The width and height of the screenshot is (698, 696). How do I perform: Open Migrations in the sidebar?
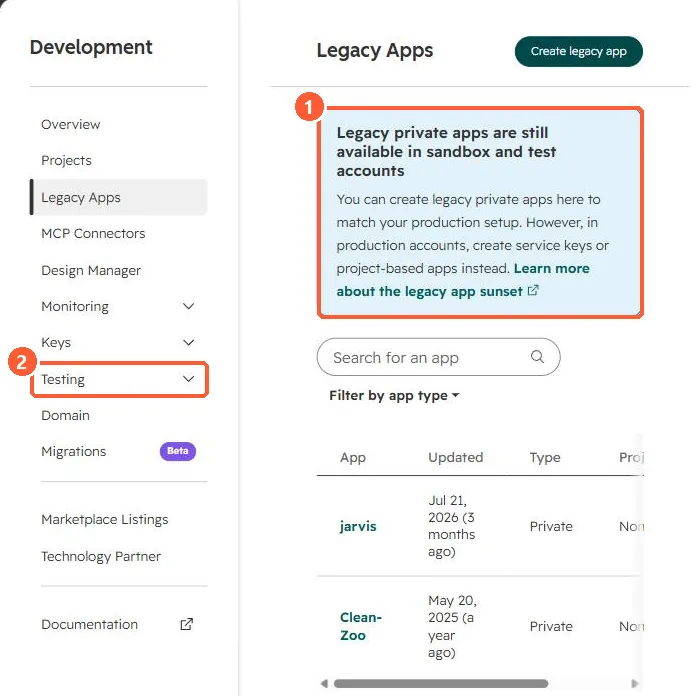(73, 451)
